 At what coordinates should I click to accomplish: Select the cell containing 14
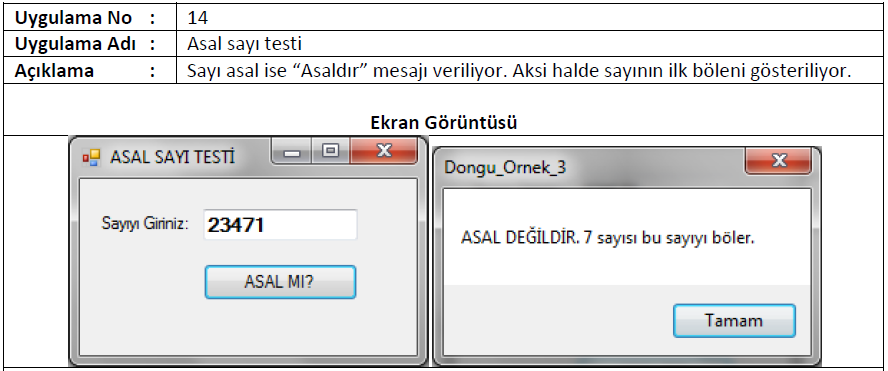[x=529, y=18]
